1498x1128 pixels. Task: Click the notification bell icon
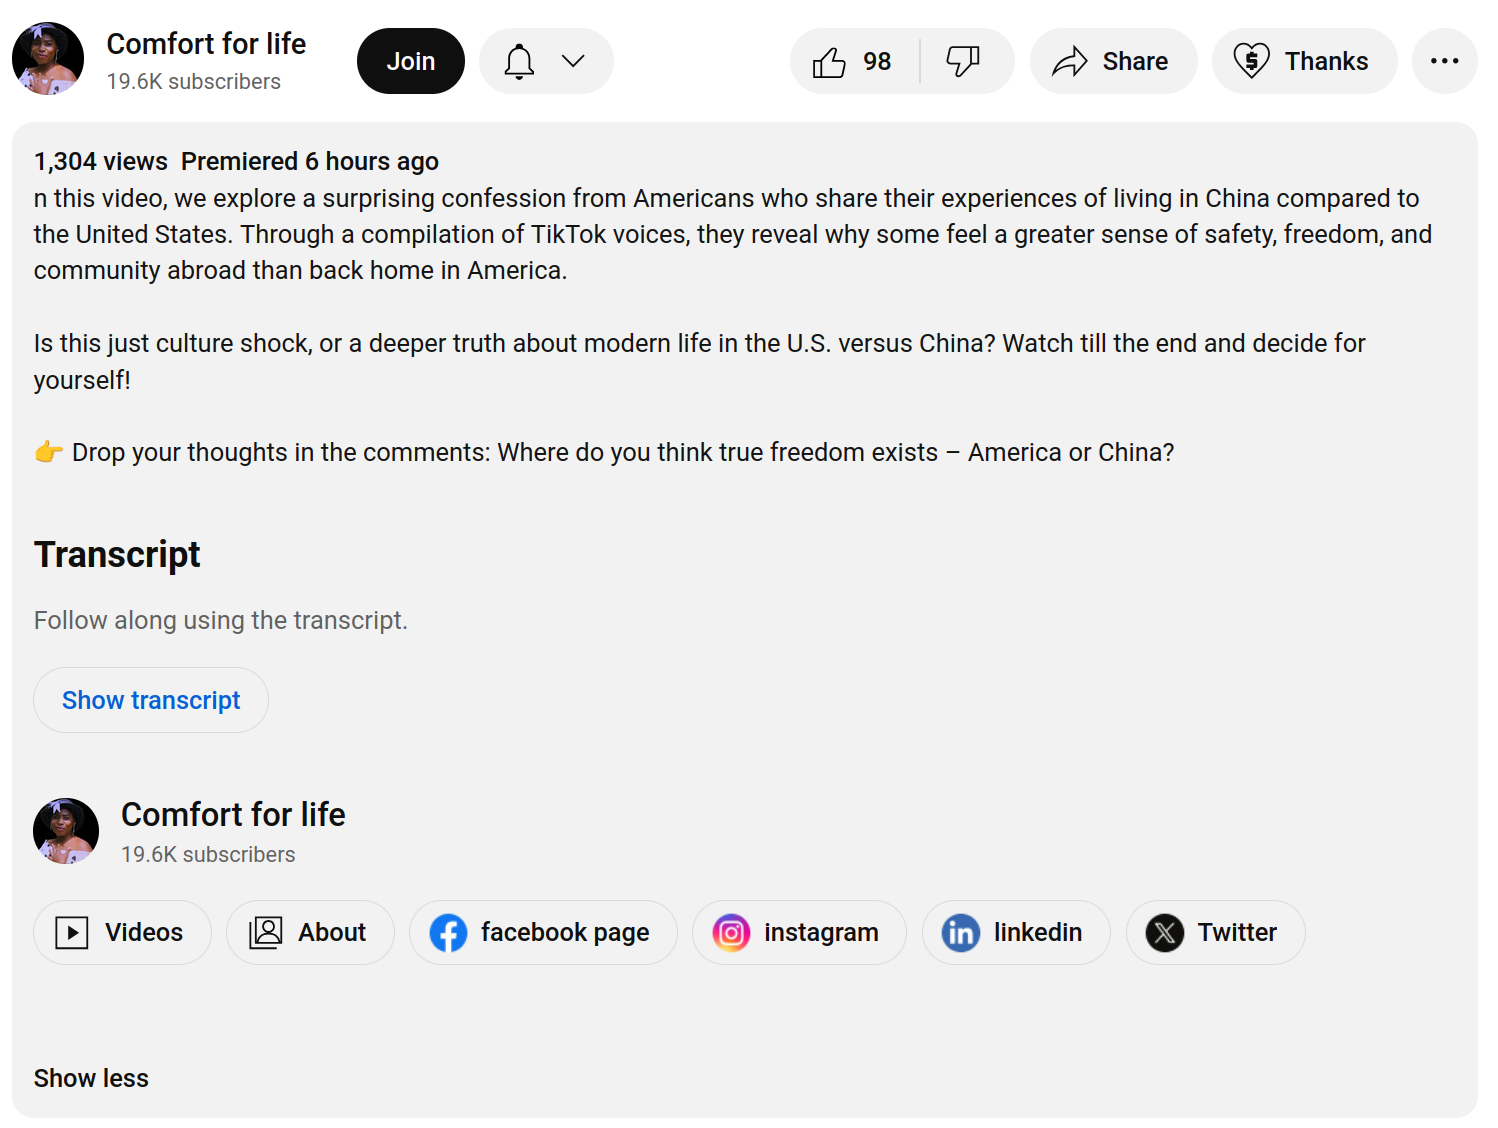pos(519,62)
